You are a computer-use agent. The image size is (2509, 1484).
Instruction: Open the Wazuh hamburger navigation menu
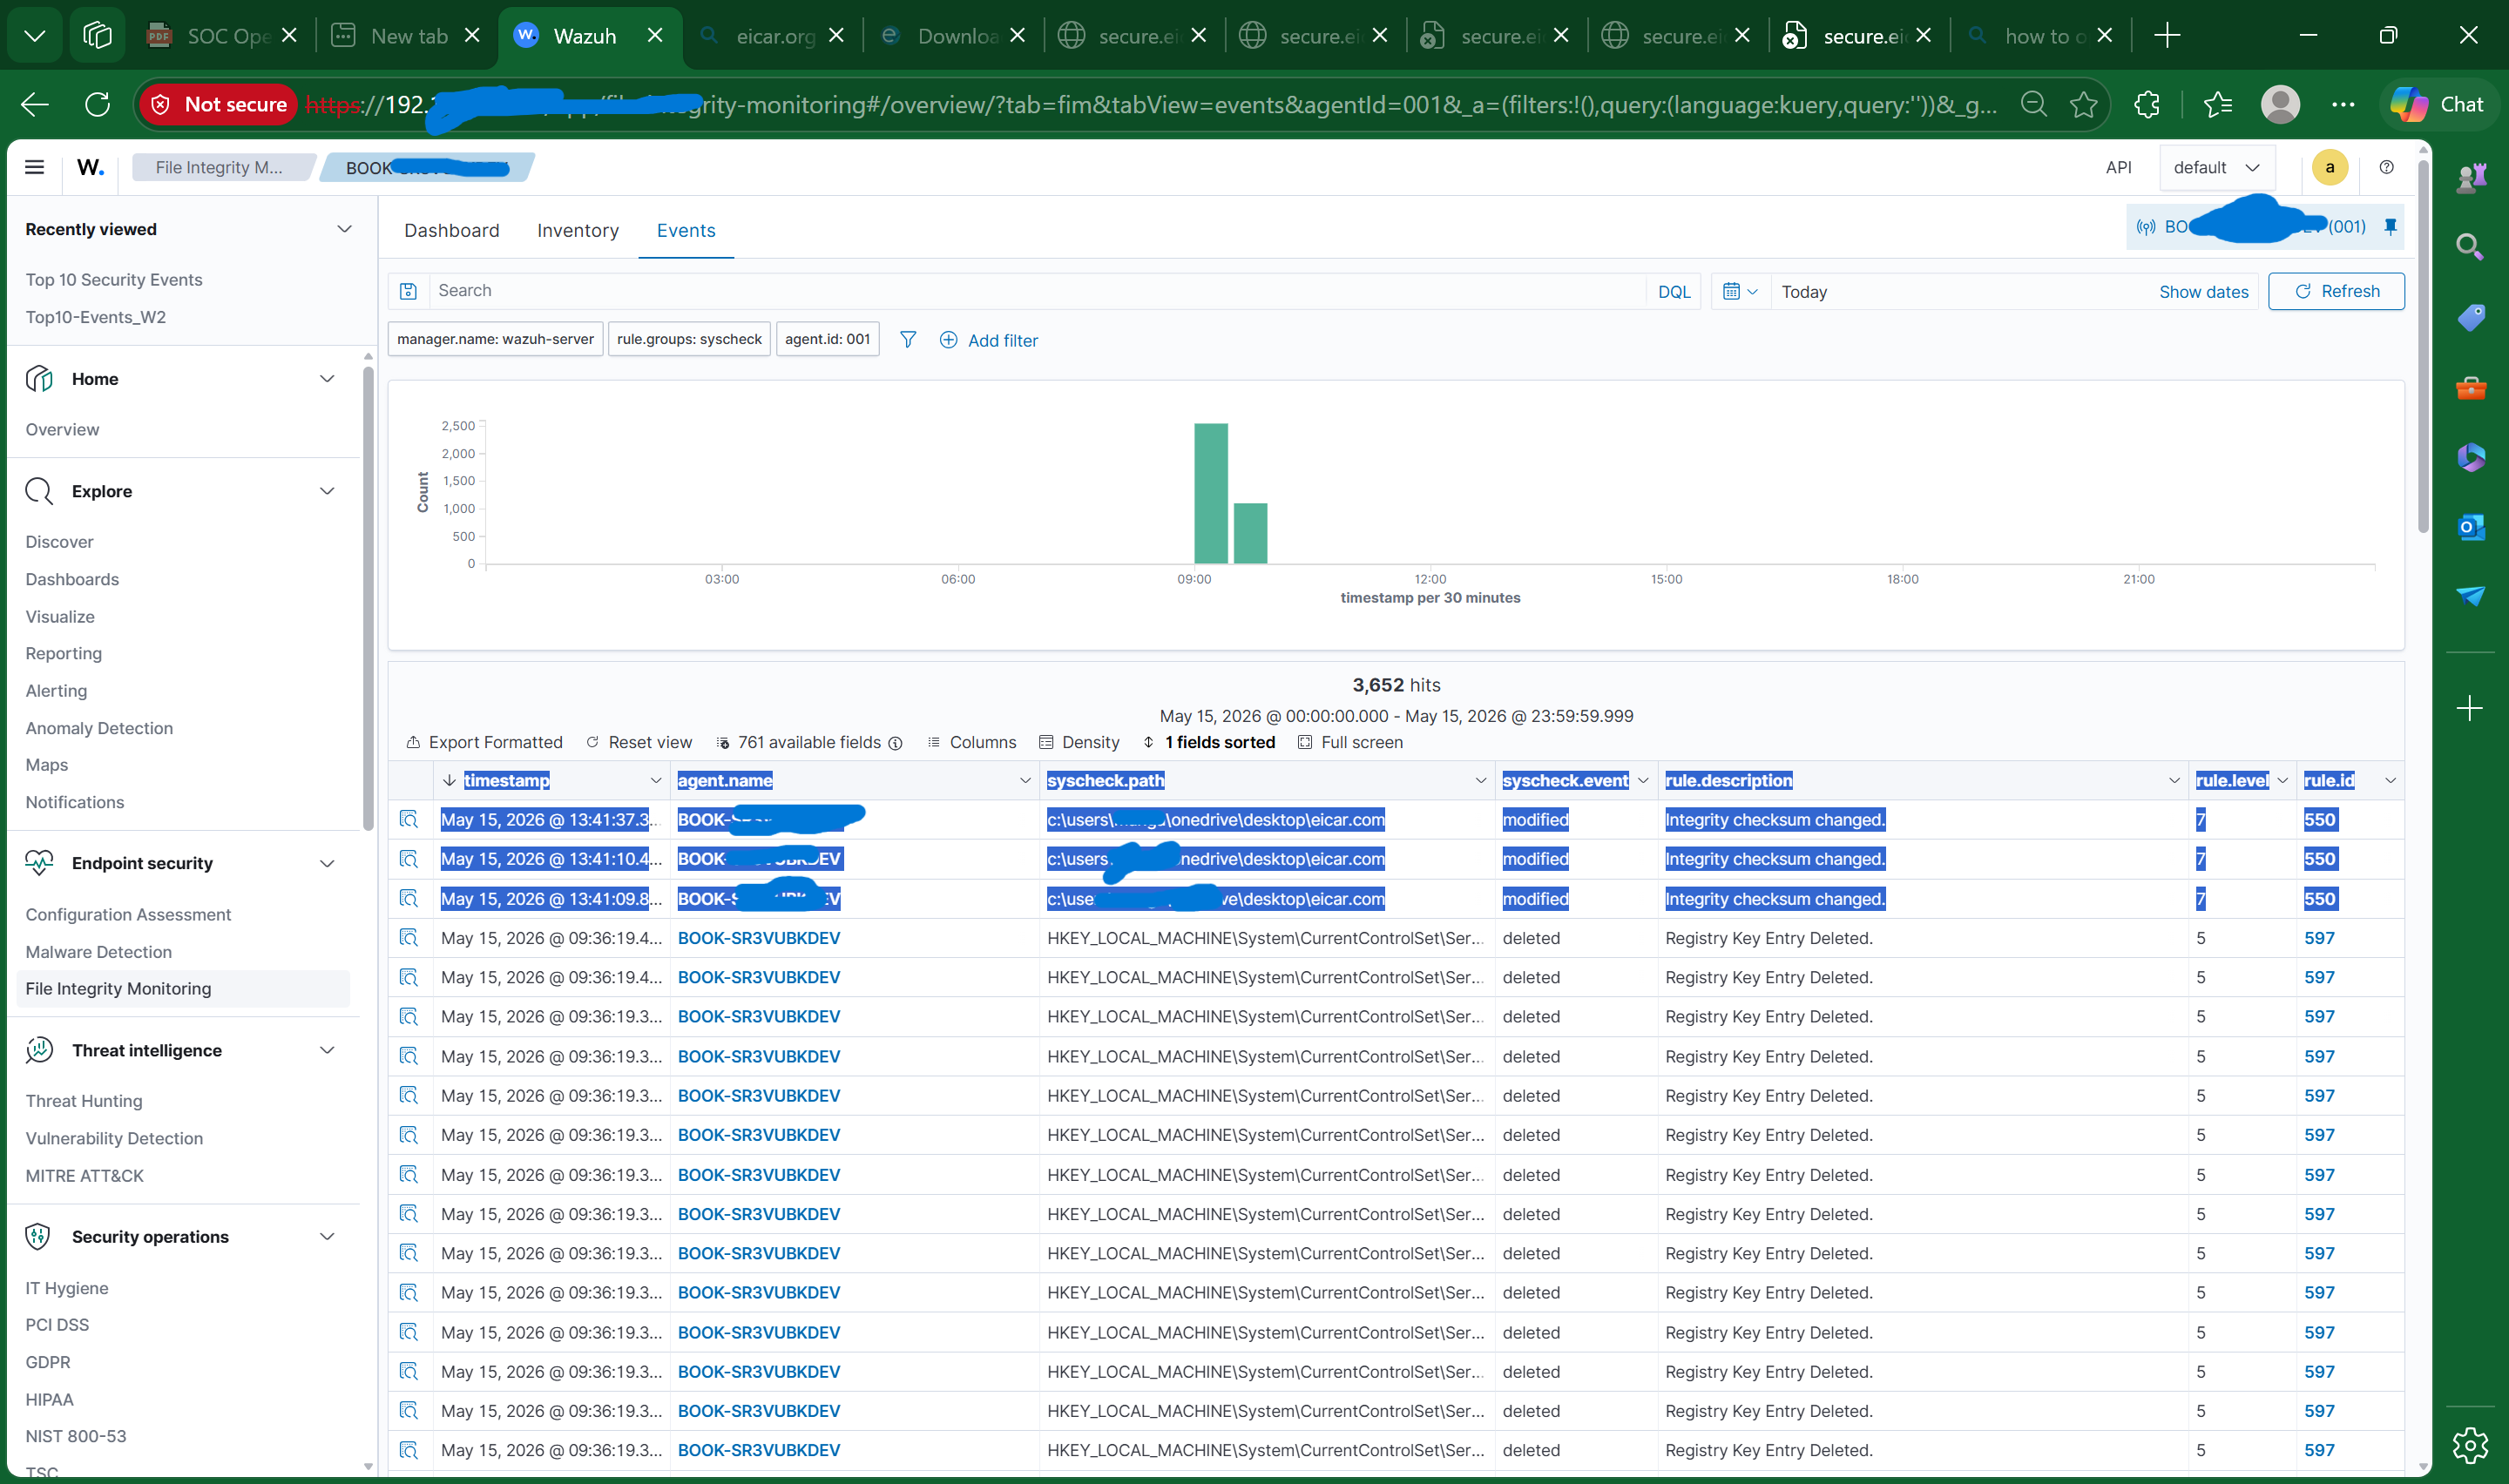point(34,167)
